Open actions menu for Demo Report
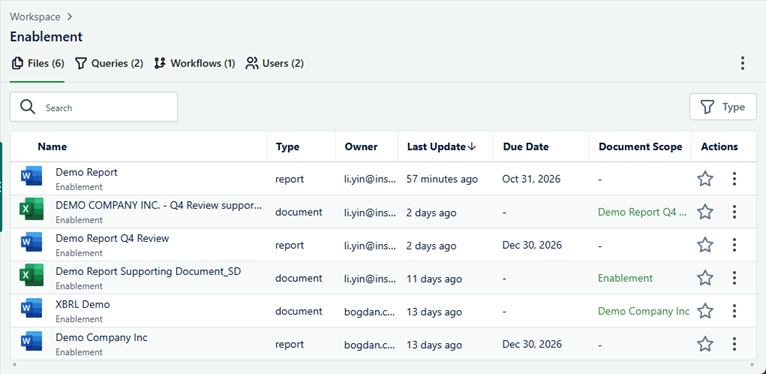This screenshot has width=766, height=374. pyautogui.click(x=734, y=179)
